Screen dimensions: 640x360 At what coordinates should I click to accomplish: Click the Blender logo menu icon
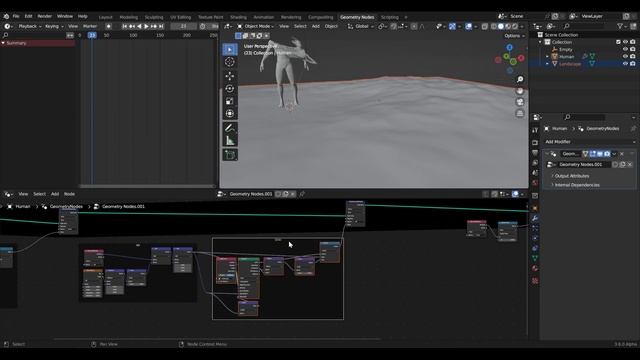click(6, 16)
